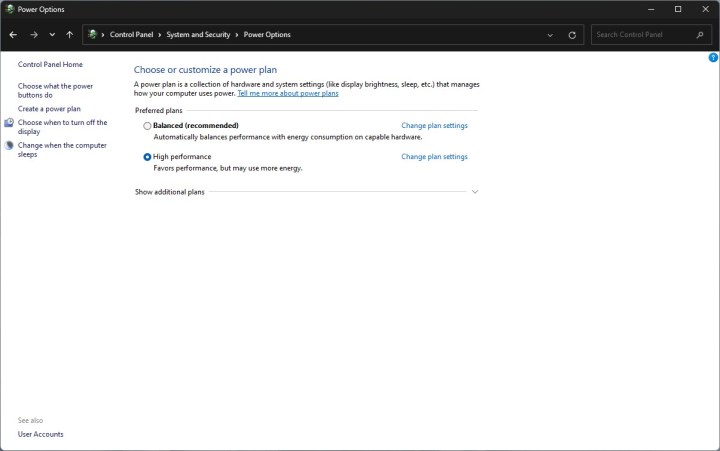The height and width of the screenshot is (451, 720).
Task: Click the Refresh button in address bar
Action: tap(572, 34)
